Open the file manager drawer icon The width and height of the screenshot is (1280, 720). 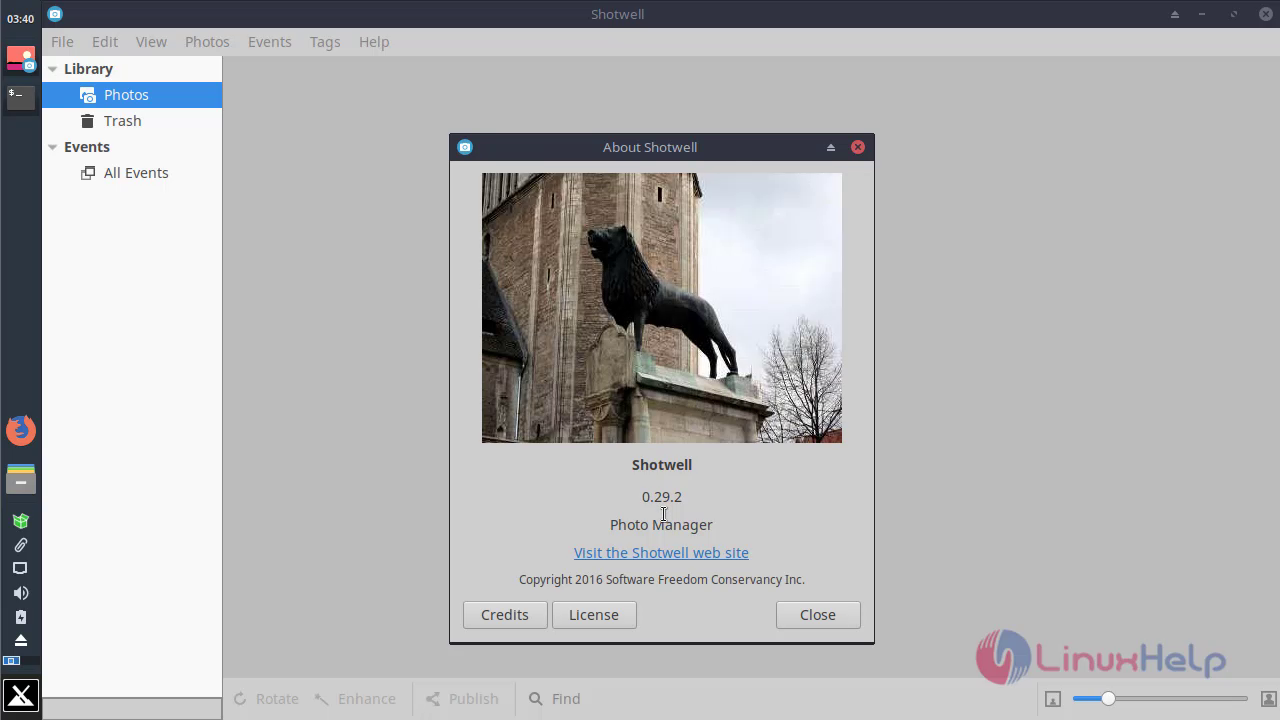pos(21,479)
